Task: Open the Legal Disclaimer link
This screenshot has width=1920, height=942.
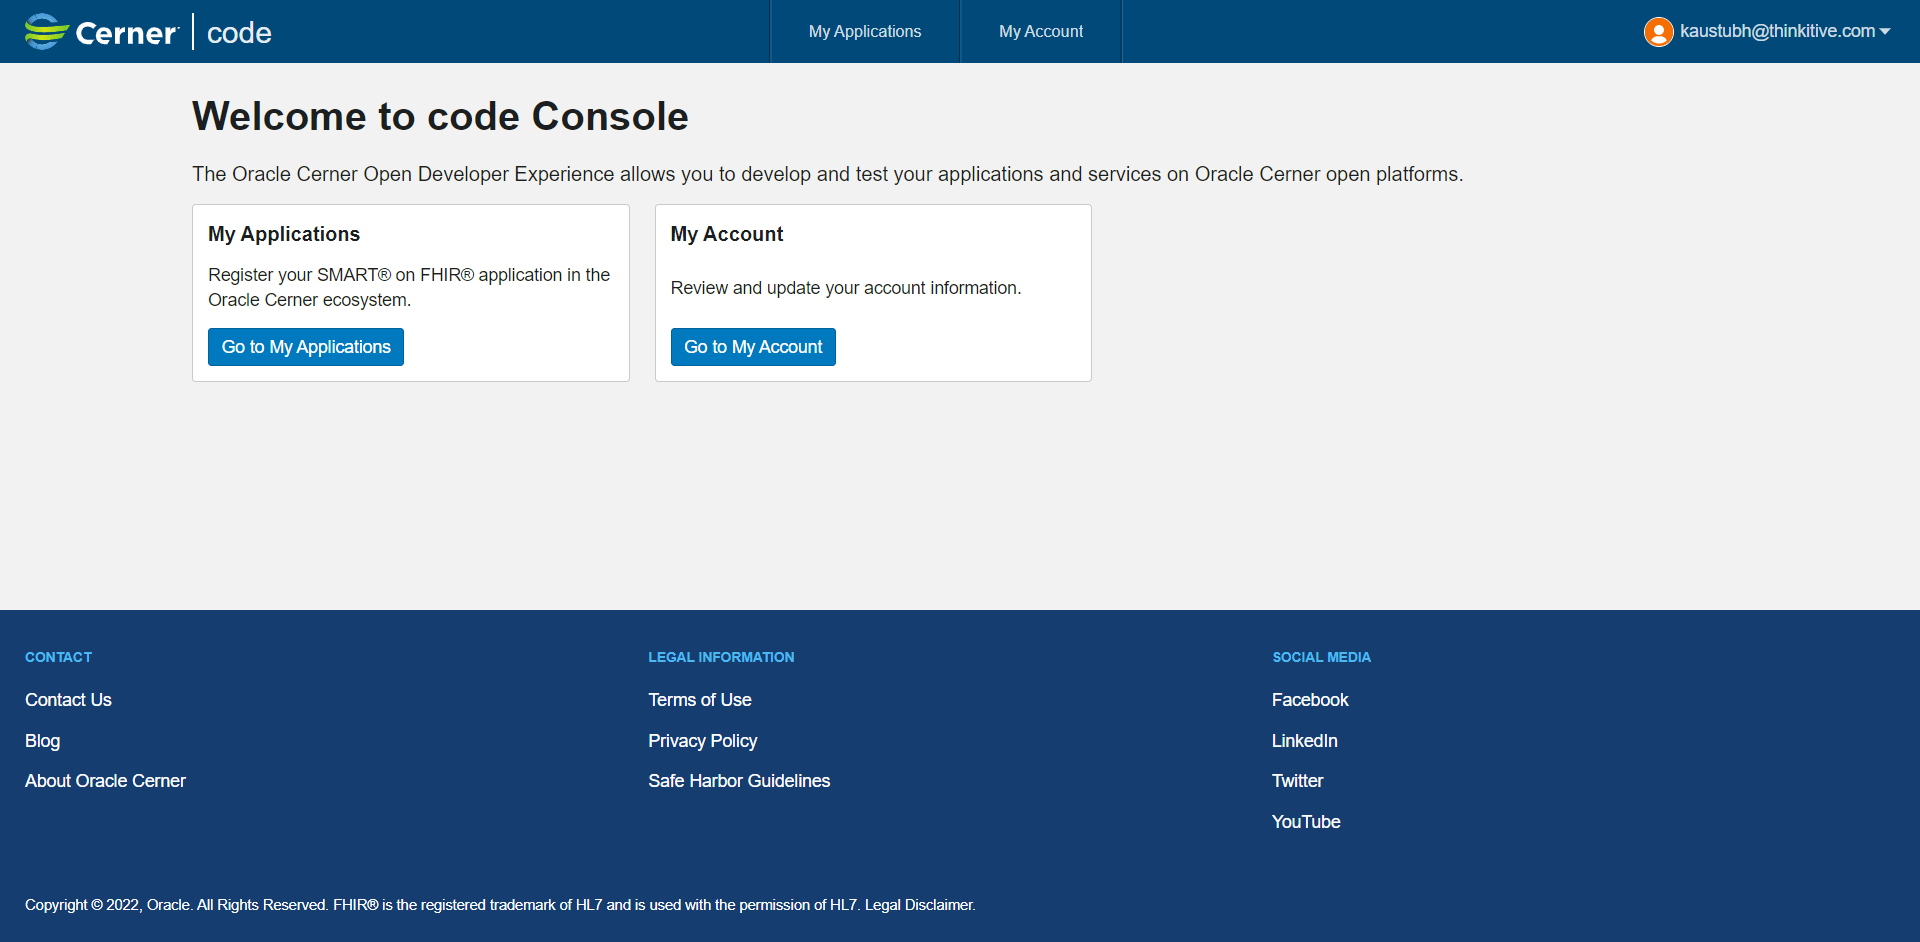Action: coord(919,905)
